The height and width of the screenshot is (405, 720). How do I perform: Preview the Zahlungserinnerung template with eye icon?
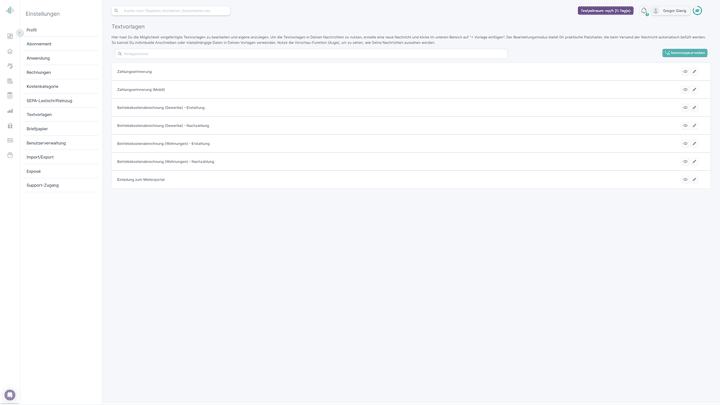[x=685, y=72]
